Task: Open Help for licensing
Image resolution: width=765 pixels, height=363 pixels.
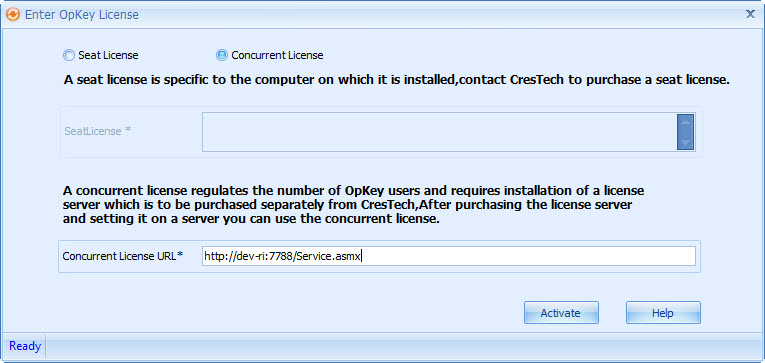Action: pyautogui.click(x=663, y=313)
